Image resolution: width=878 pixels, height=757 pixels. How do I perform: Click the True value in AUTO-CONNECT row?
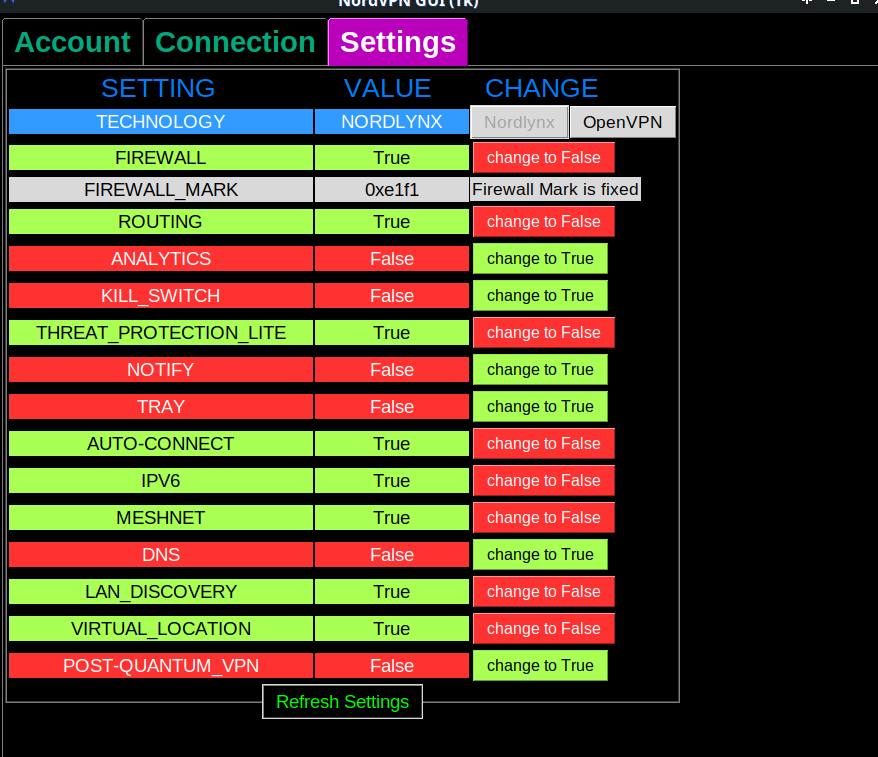point(391,443)
